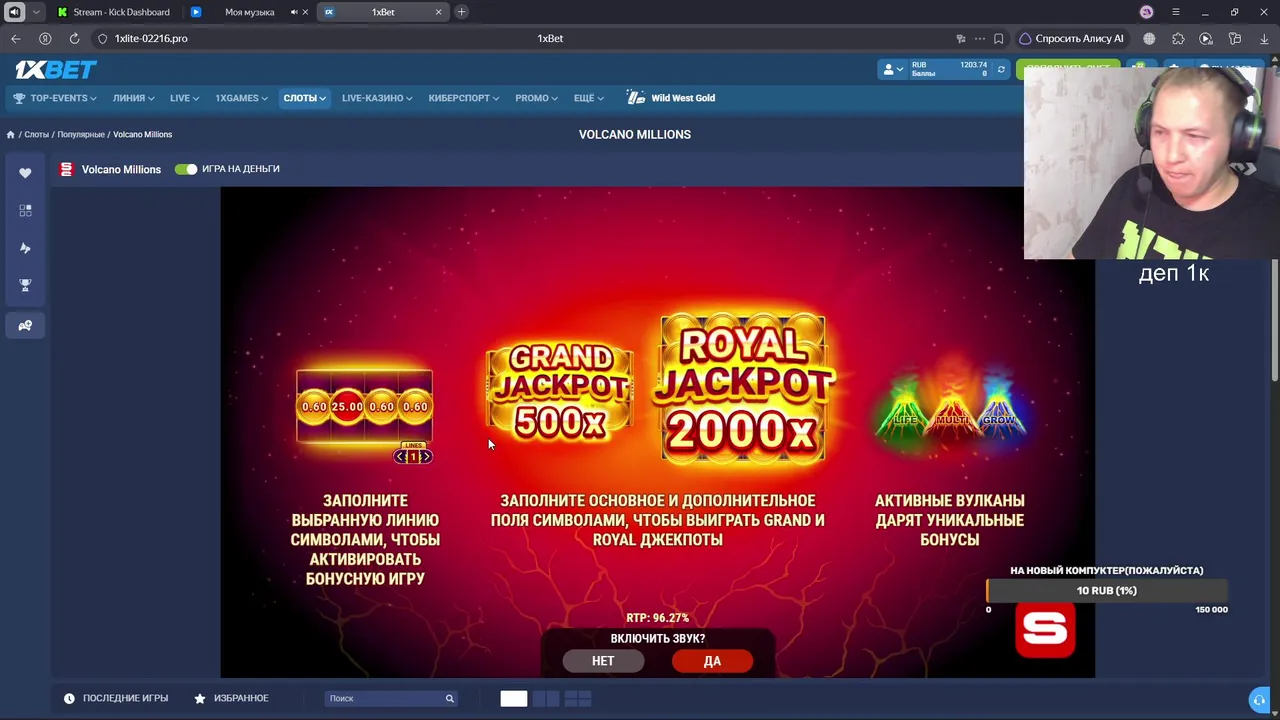
Task: Open a new browser tab
Action: [461, 12]
